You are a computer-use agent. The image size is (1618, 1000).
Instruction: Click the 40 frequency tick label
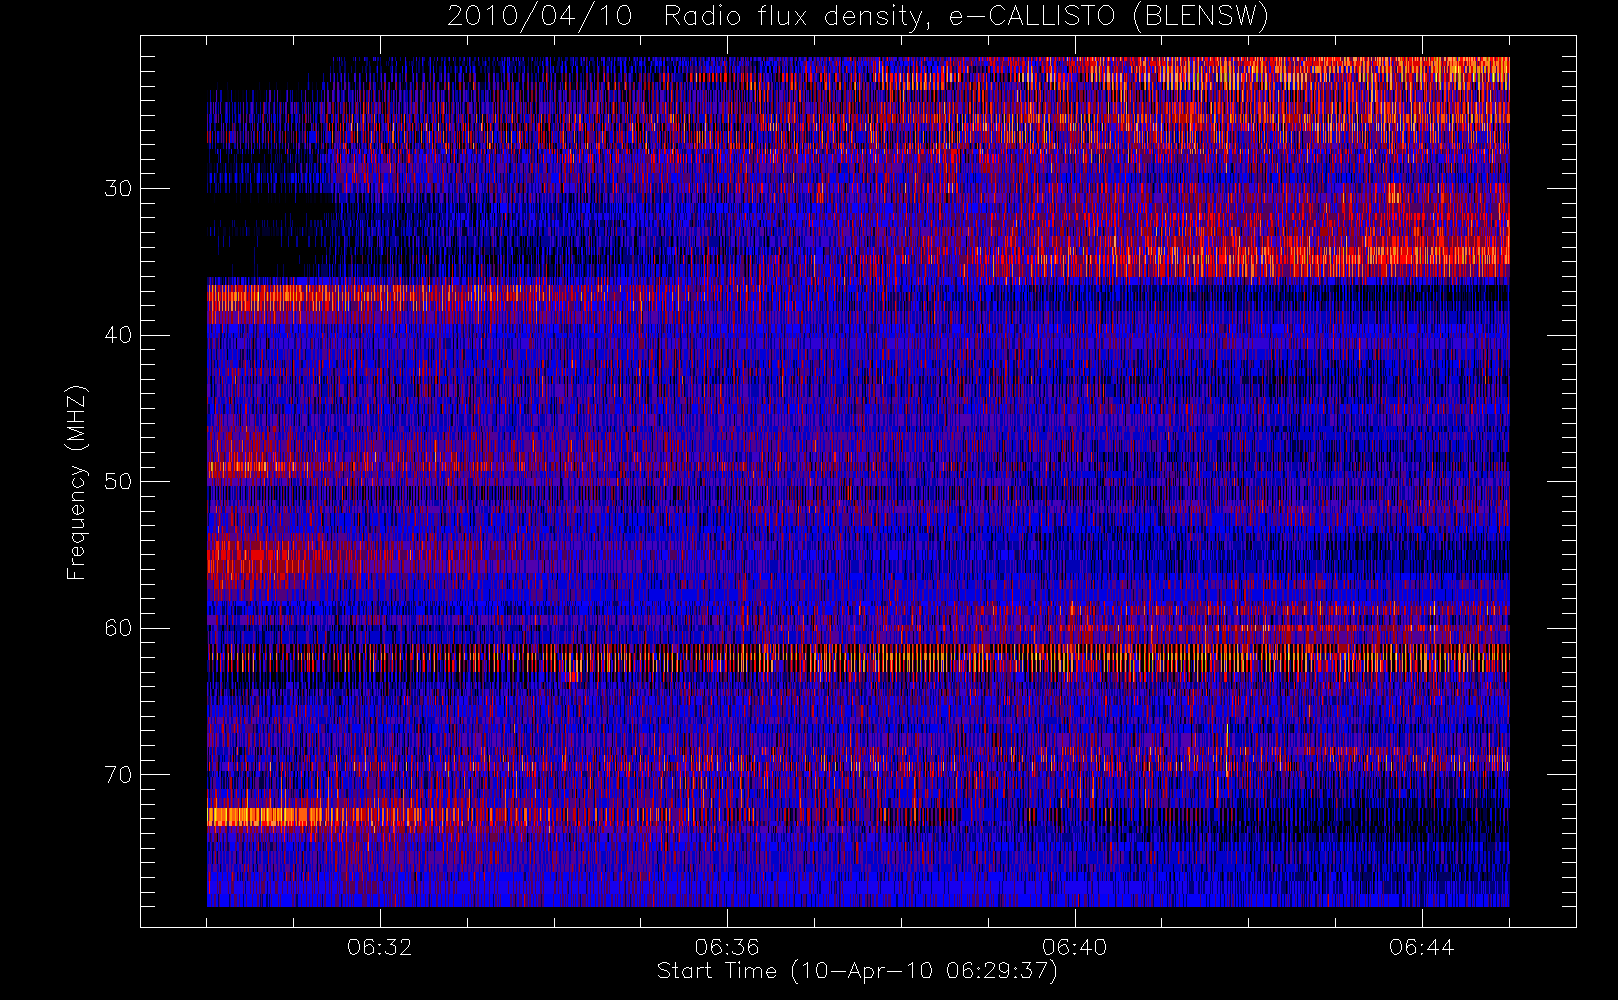click(x=118, y=335)
